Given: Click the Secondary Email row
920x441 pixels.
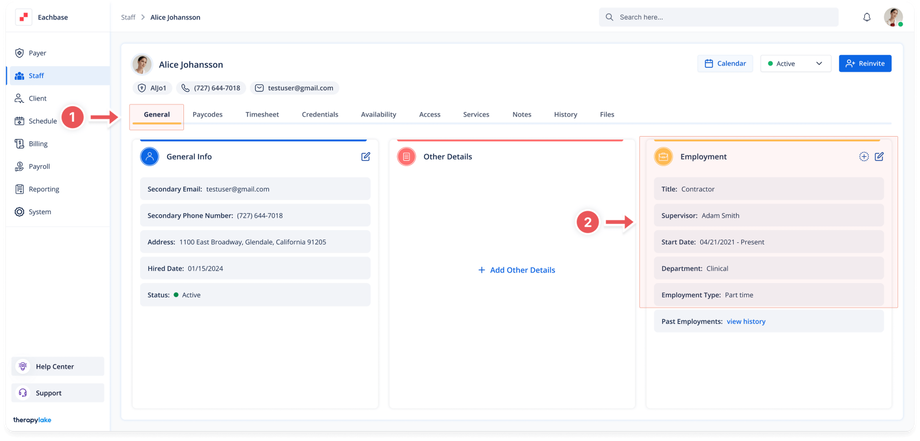Looking at the screenshot, I should (x=255, y=189).
